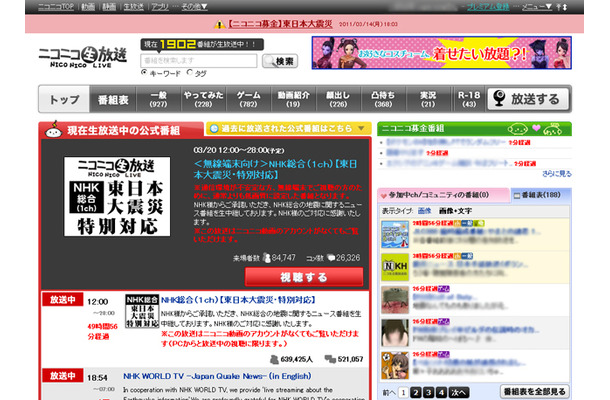Image resolution: width=610 pixels, height=400 pixels.
Task: Click the Nico Nico Live logo
Action: pyautogui.click(x=83, y=57)
